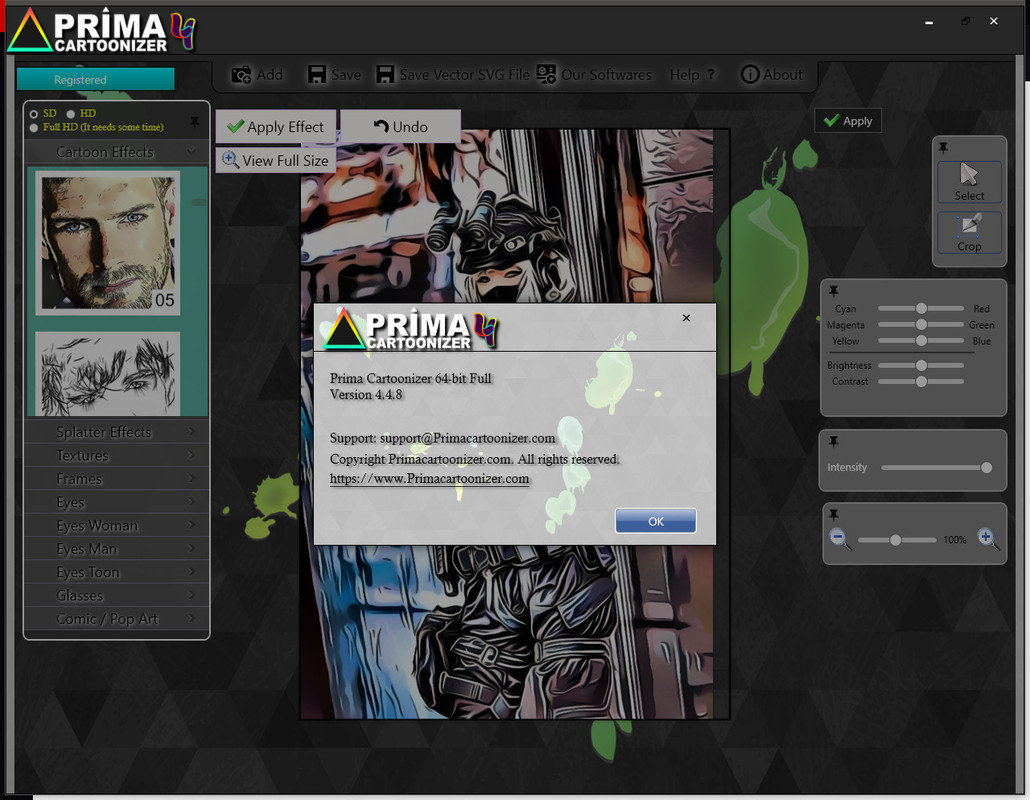
Task: Close the About dialog with the X
Action: (686, 318)
